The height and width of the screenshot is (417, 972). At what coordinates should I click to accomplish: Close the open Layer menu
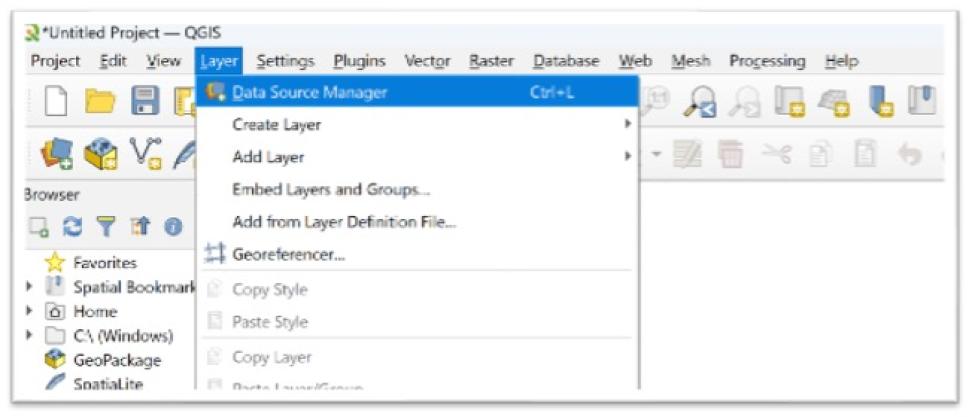tap(219, 61)
